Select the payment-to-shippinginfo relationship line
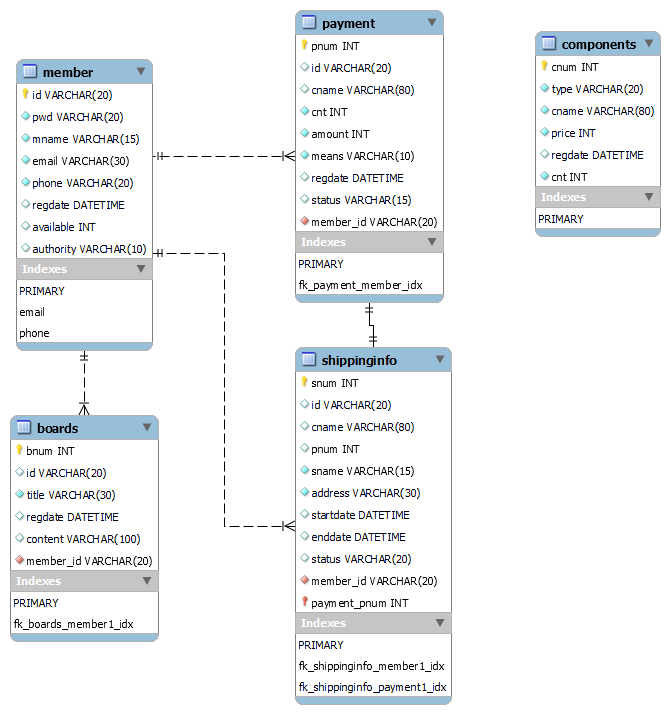 (371, 325)
